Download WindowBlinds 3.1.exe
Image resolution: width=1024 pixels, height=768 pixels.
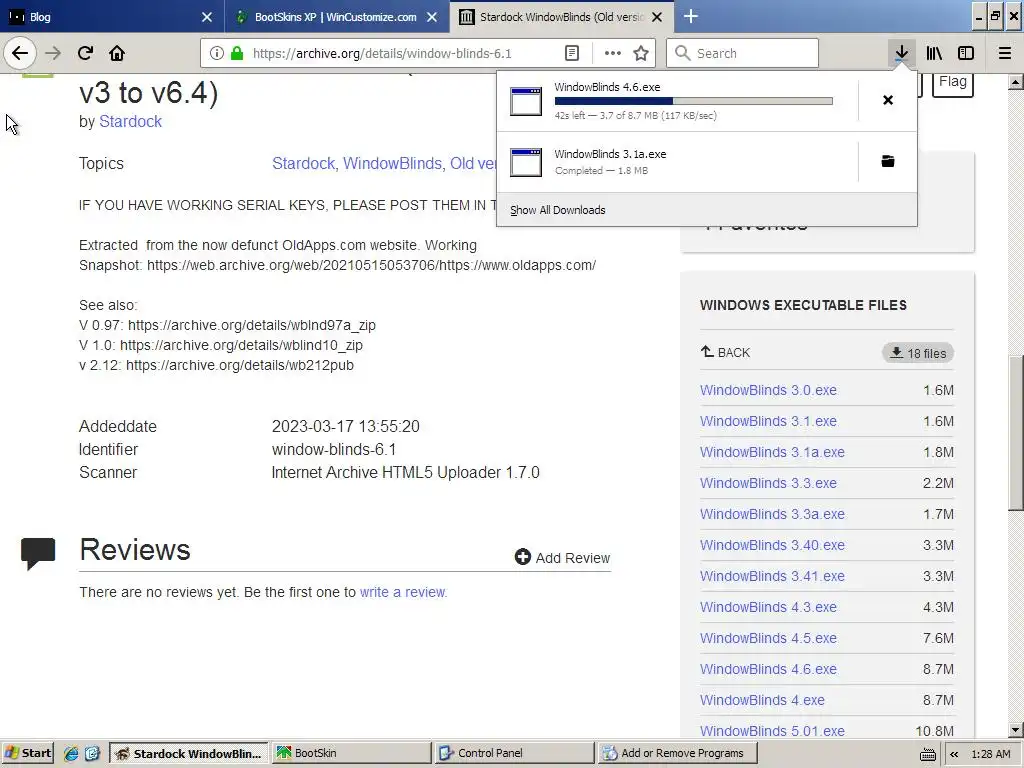tap(768, 421)
